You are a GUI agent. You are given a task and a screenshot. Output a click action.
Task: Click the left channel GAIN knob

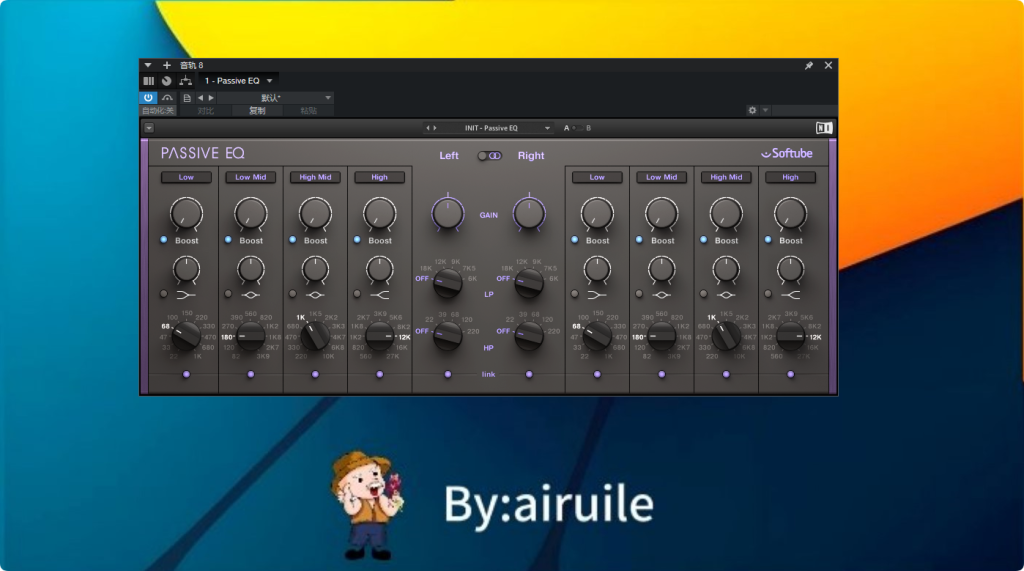(x=448, y=214)
